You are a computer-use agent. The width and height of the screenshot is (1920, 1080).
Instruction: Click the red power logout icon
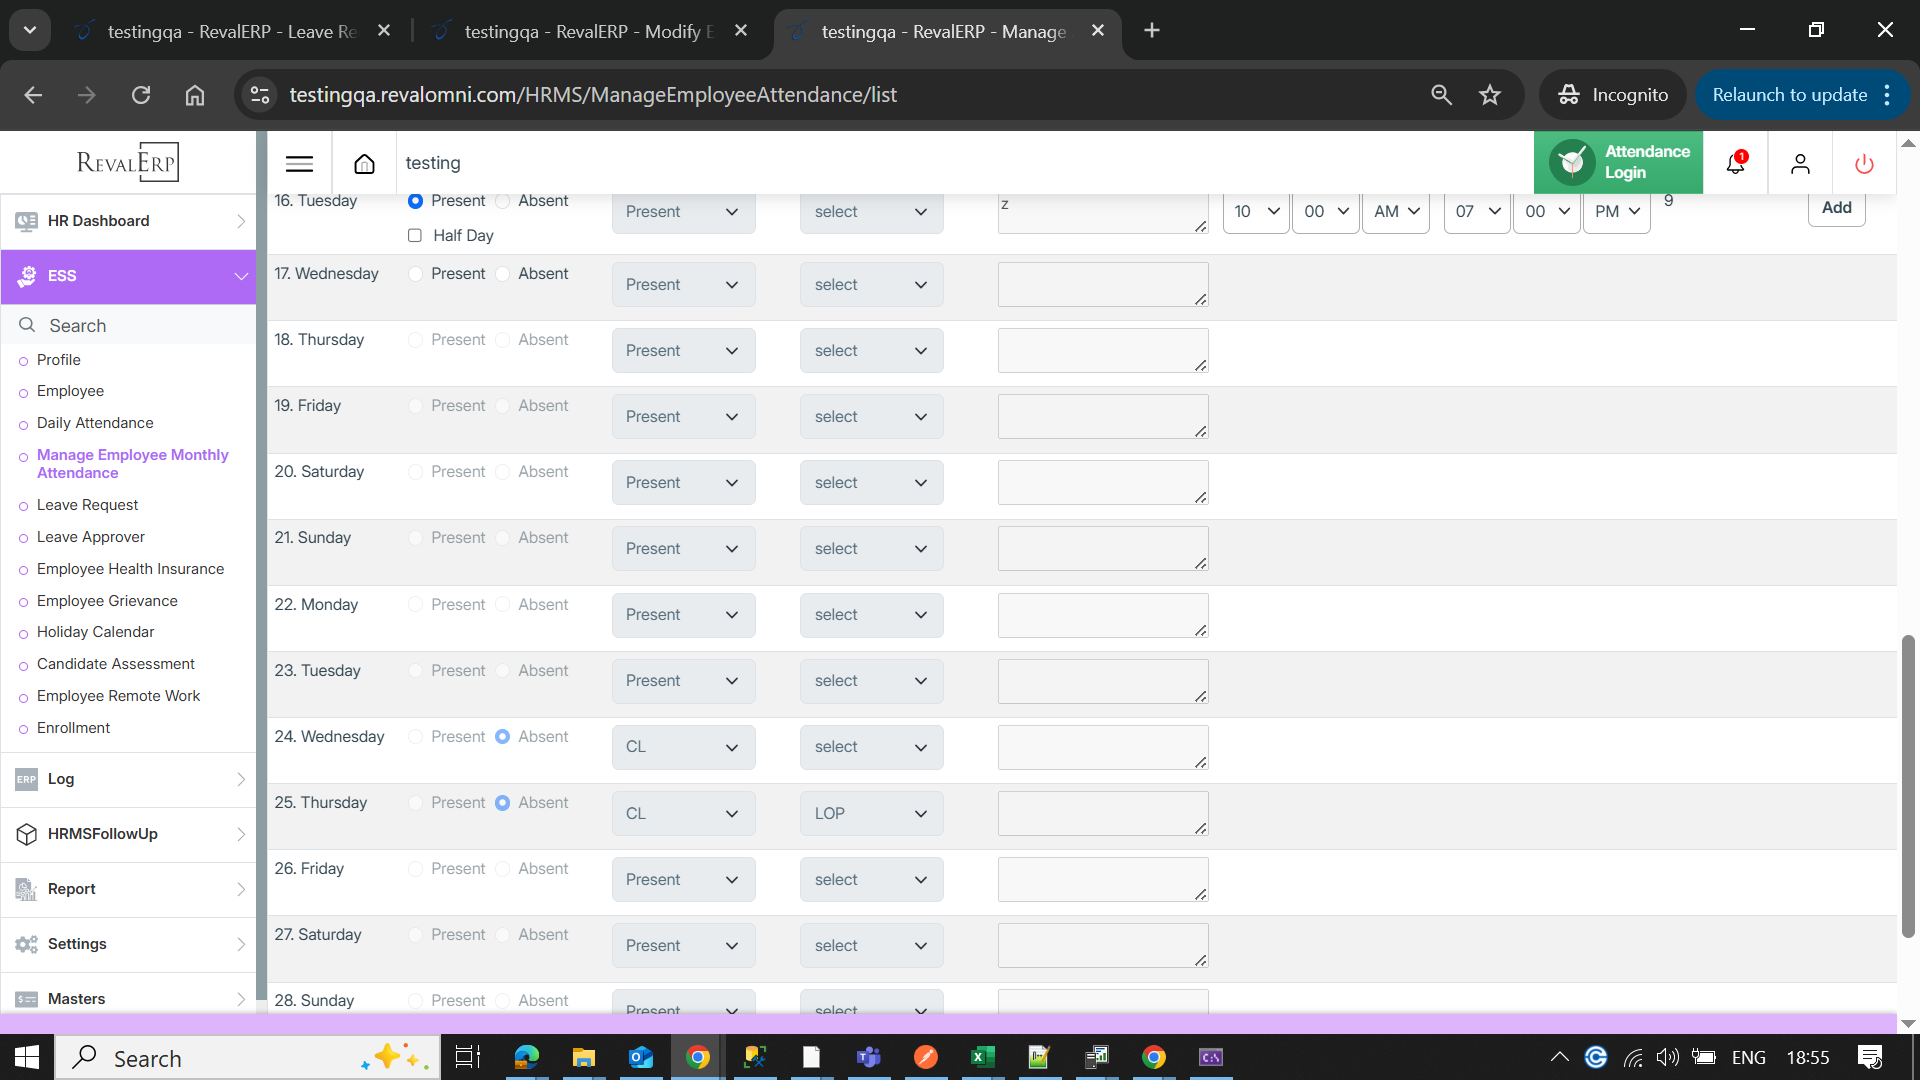click(1864, 164)
